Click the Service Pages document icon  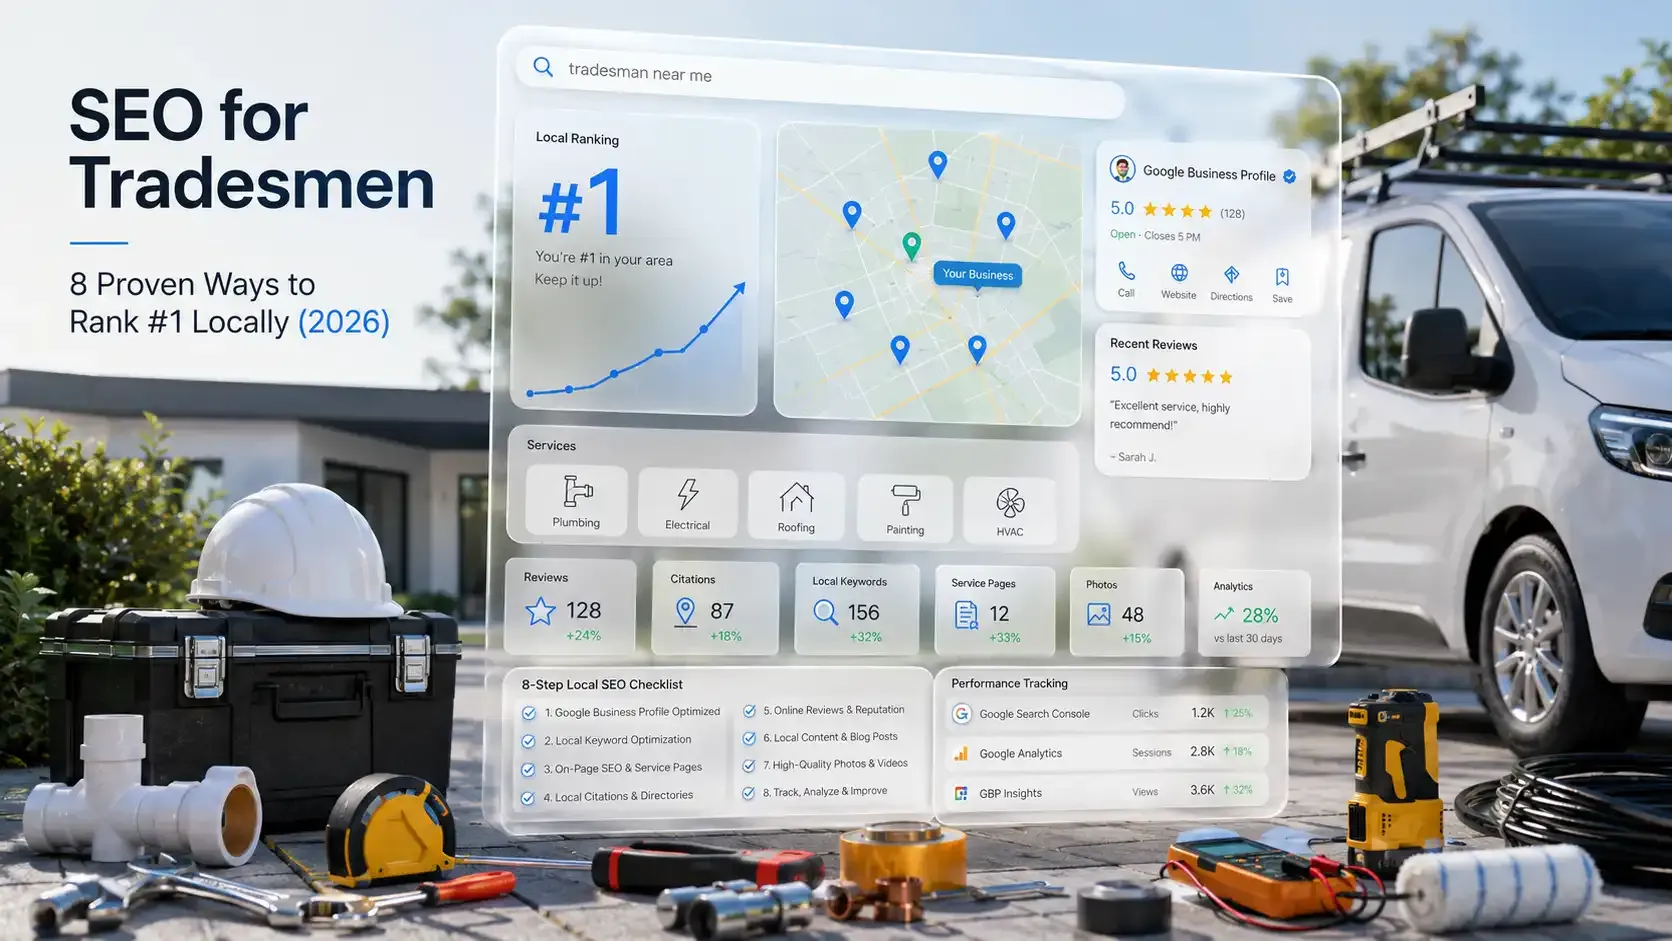coord(966,615)
